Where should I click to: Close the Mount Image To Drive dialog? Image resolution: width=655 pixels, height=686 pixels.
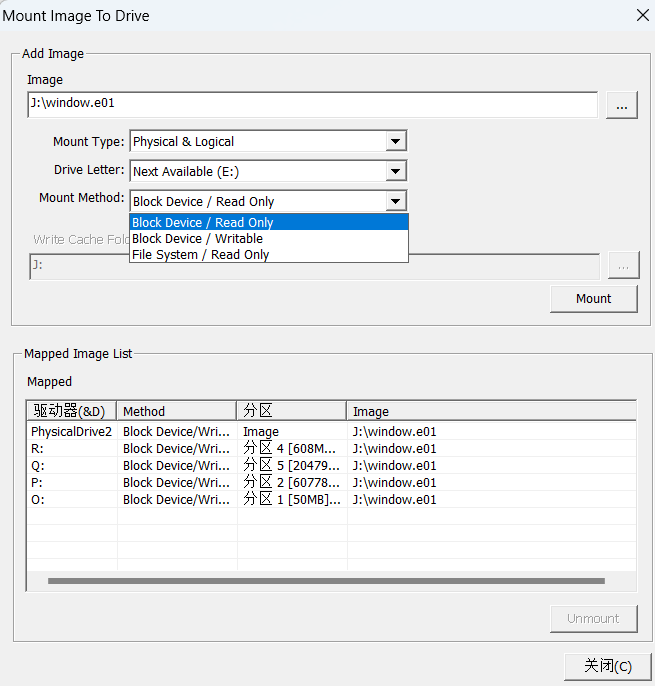(642, 15)
